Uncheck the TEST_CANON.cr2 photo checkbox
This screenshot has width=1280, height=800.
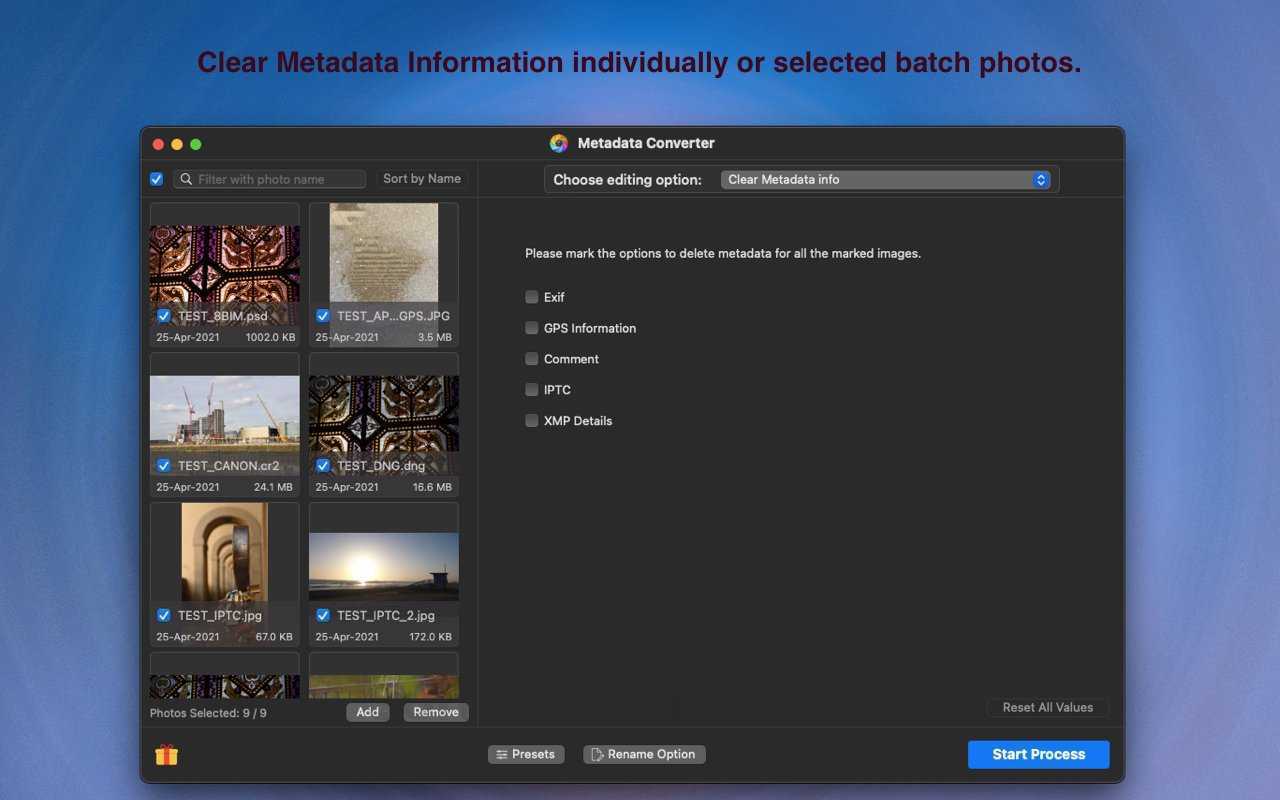click(164, 466)
